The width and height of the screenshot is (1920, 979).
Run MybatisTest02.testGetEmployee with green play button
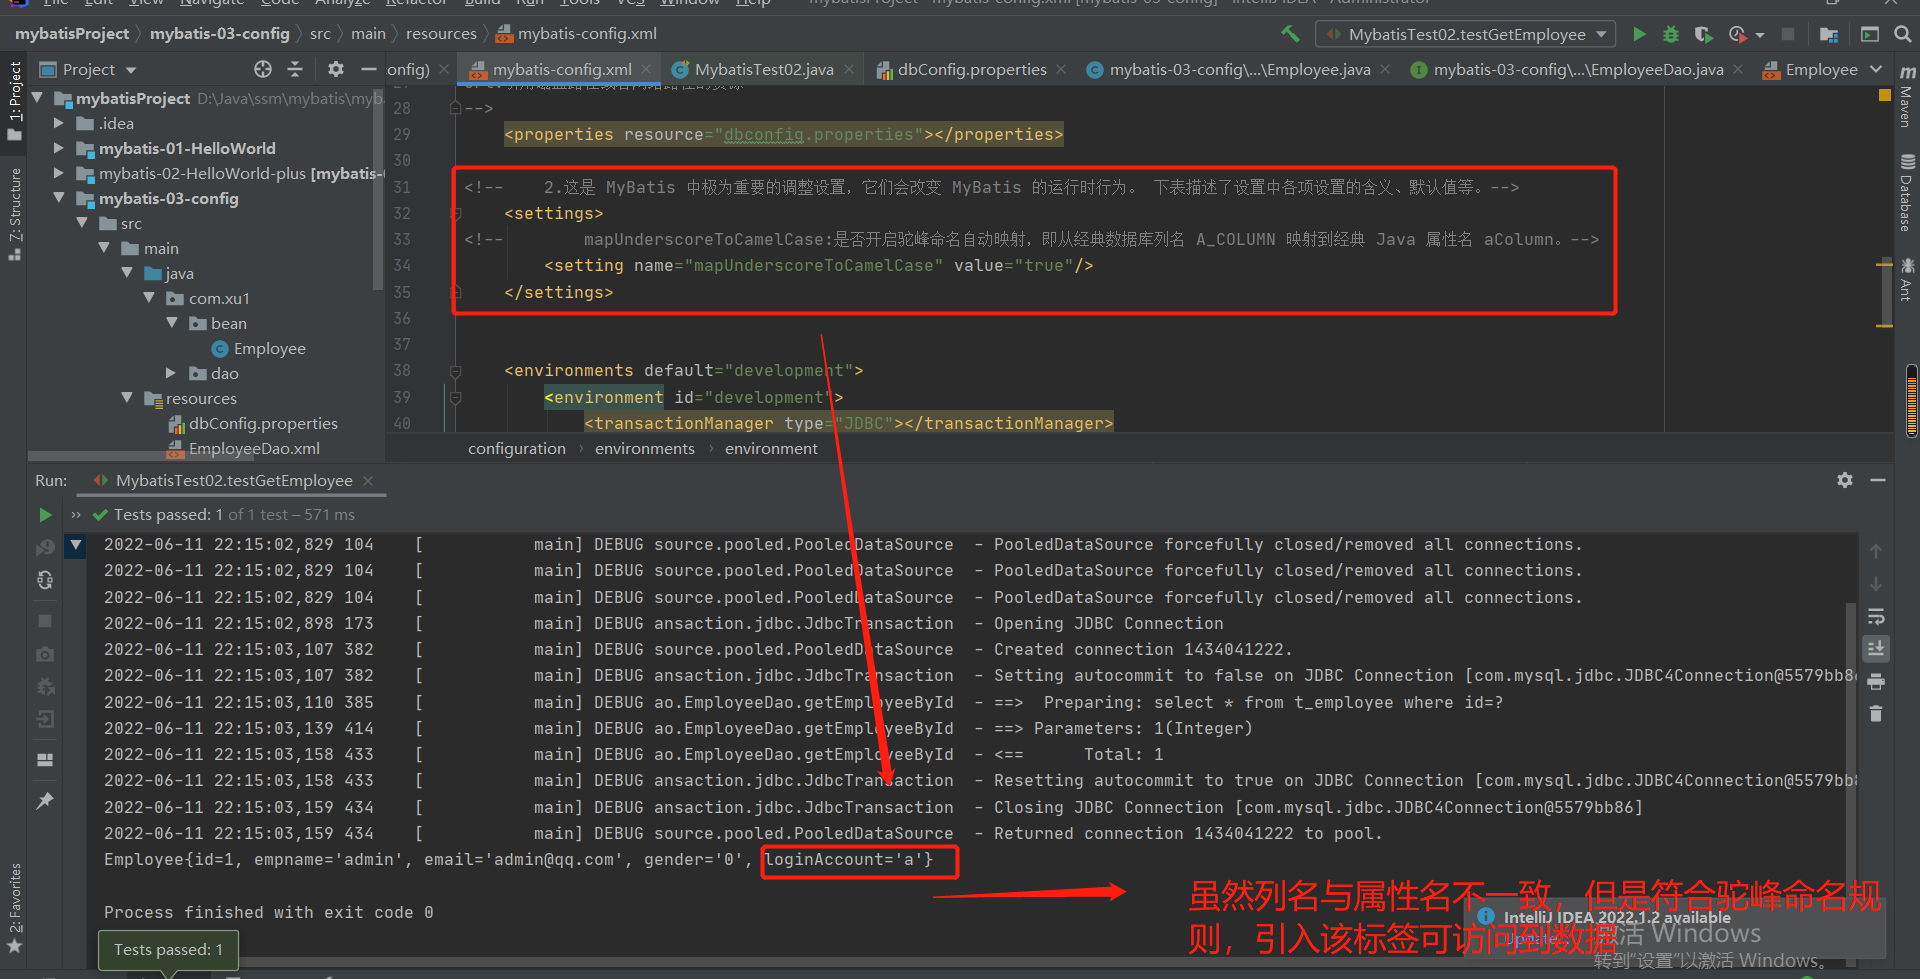1639,34
